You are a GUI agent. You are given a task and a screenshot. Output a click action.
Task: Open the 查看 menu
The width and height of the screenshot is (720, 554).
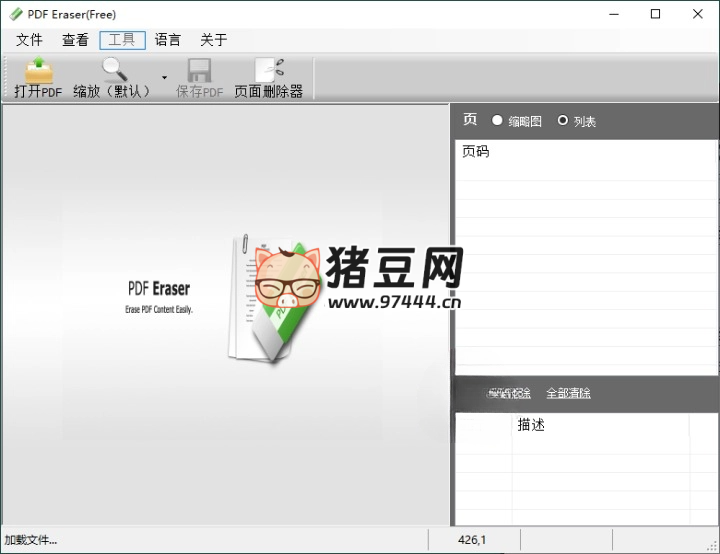pos(75,40)
